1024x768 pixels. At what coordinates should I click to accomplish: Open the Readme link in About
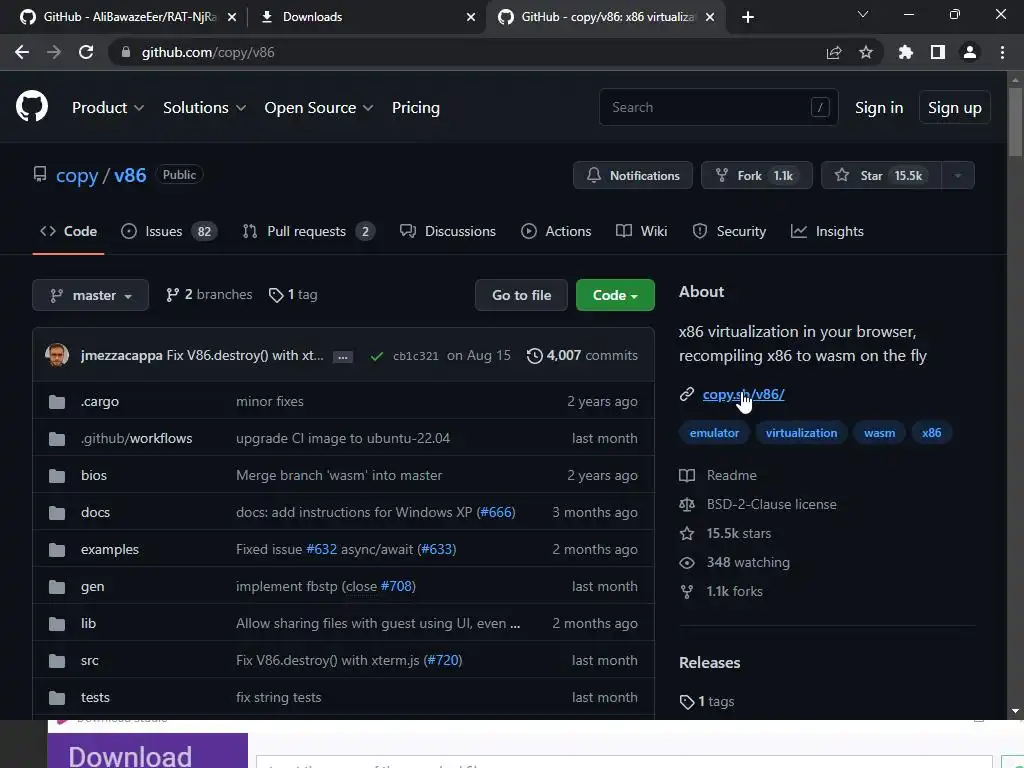[x=731, y=475]
